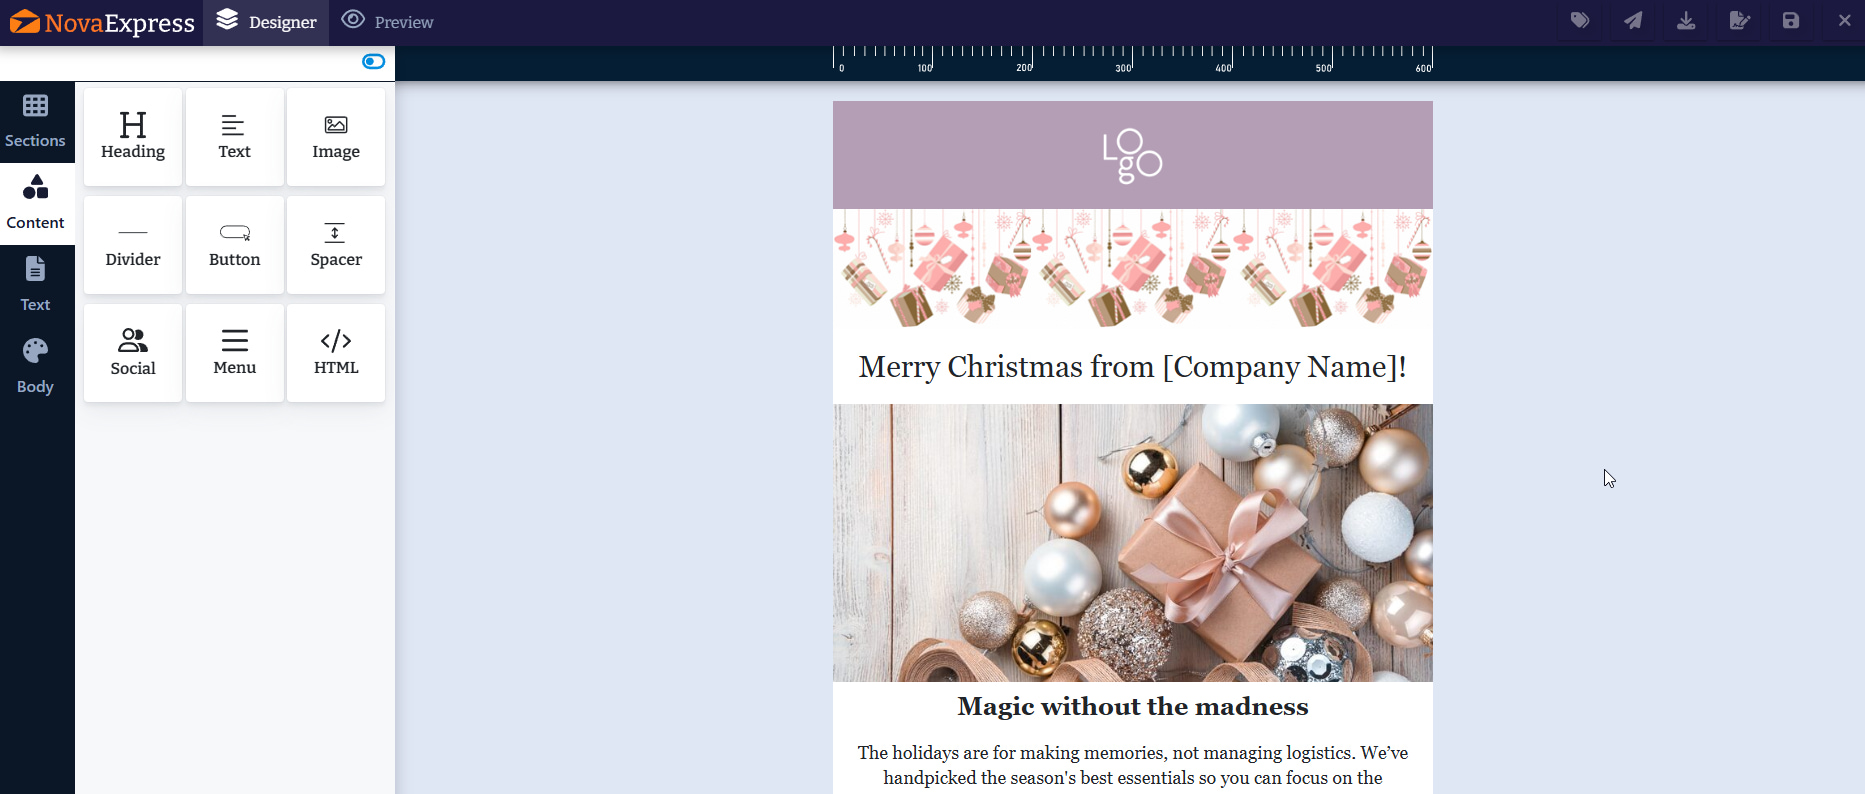Send email with paper plane icon
This screenshot has height=794, width=1865.
pos(1633,21)
